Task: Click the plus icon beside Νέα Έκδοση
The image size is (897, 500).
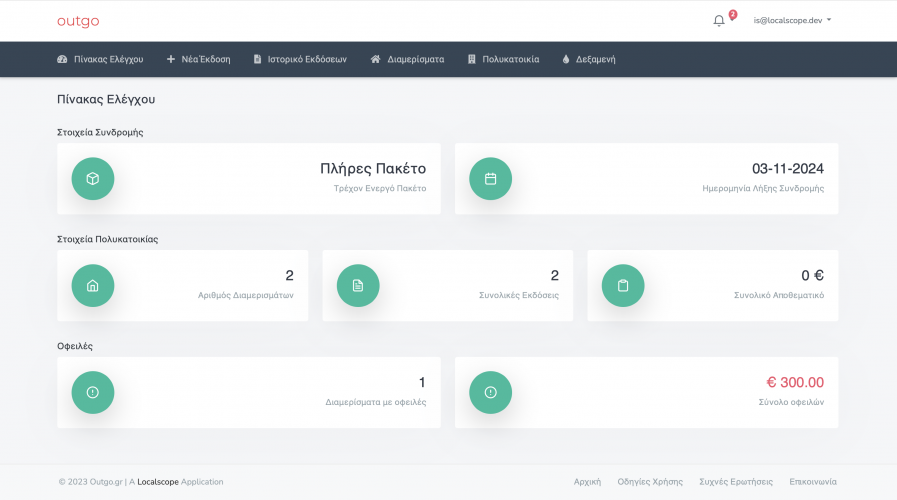Action: coord(170,59)
